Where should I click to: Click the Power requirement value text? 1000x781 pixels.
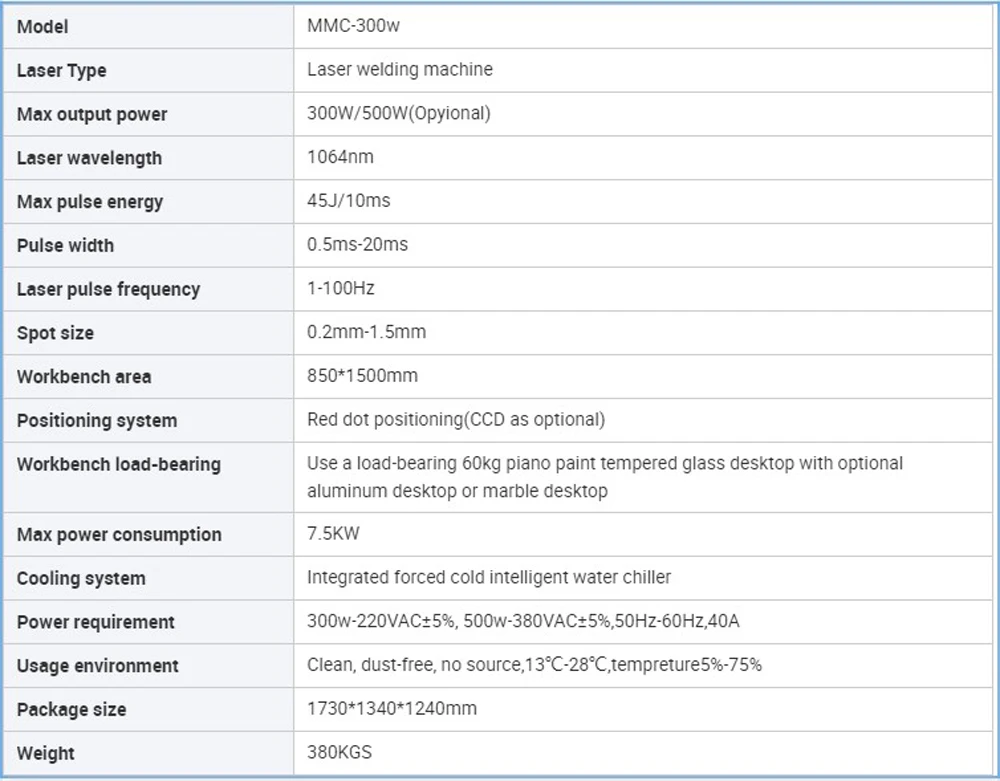523,621
